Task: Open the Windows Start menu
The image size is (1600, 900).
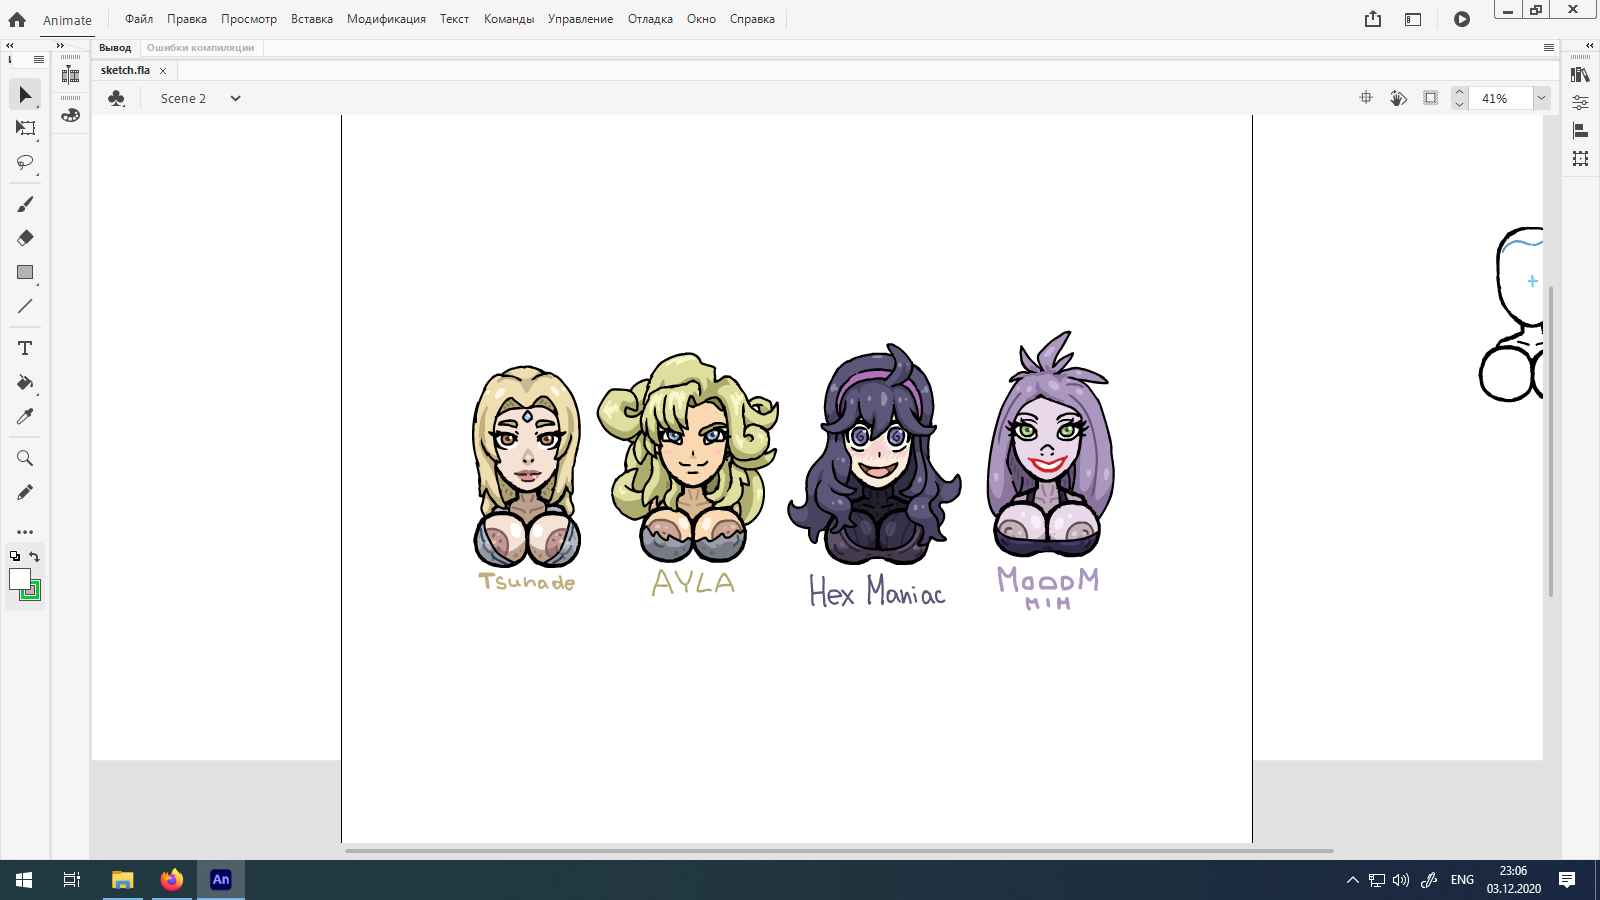Action: coord(24,880)
